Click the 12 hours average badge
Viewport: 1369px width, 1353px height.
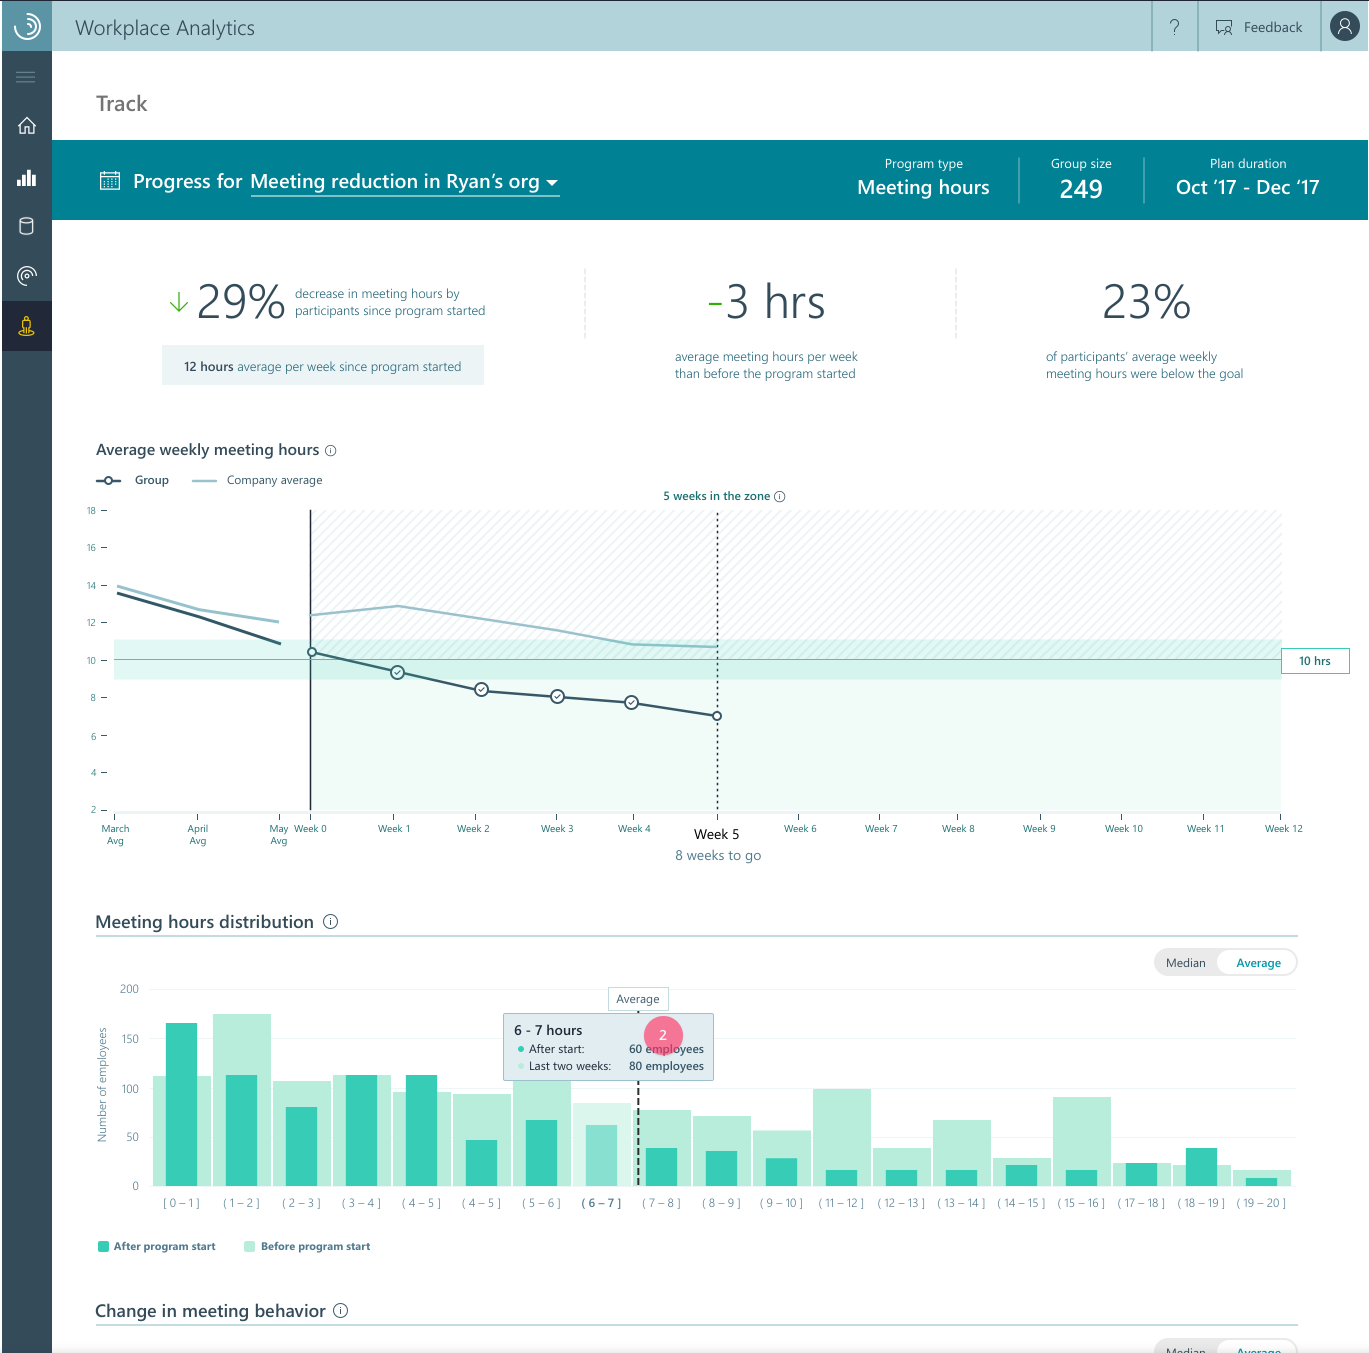coord(322,365)
